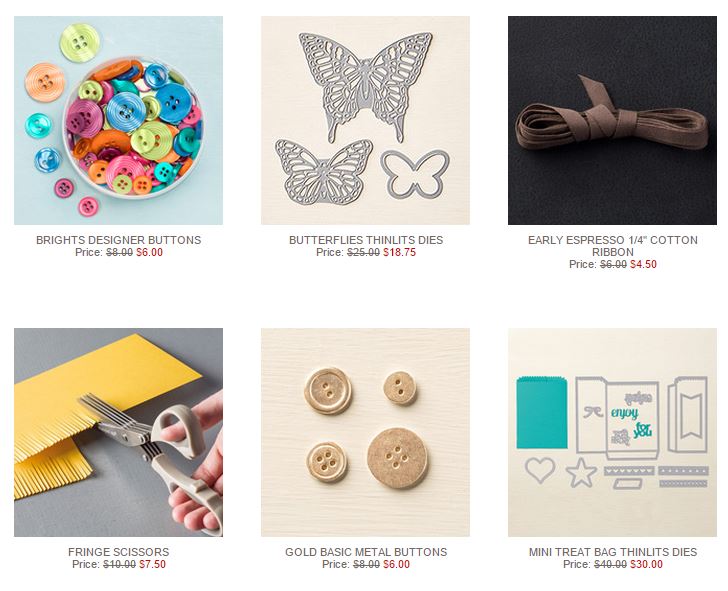Open the Brights Designer Buttons product image
The image size is (728, 591).
118,121
